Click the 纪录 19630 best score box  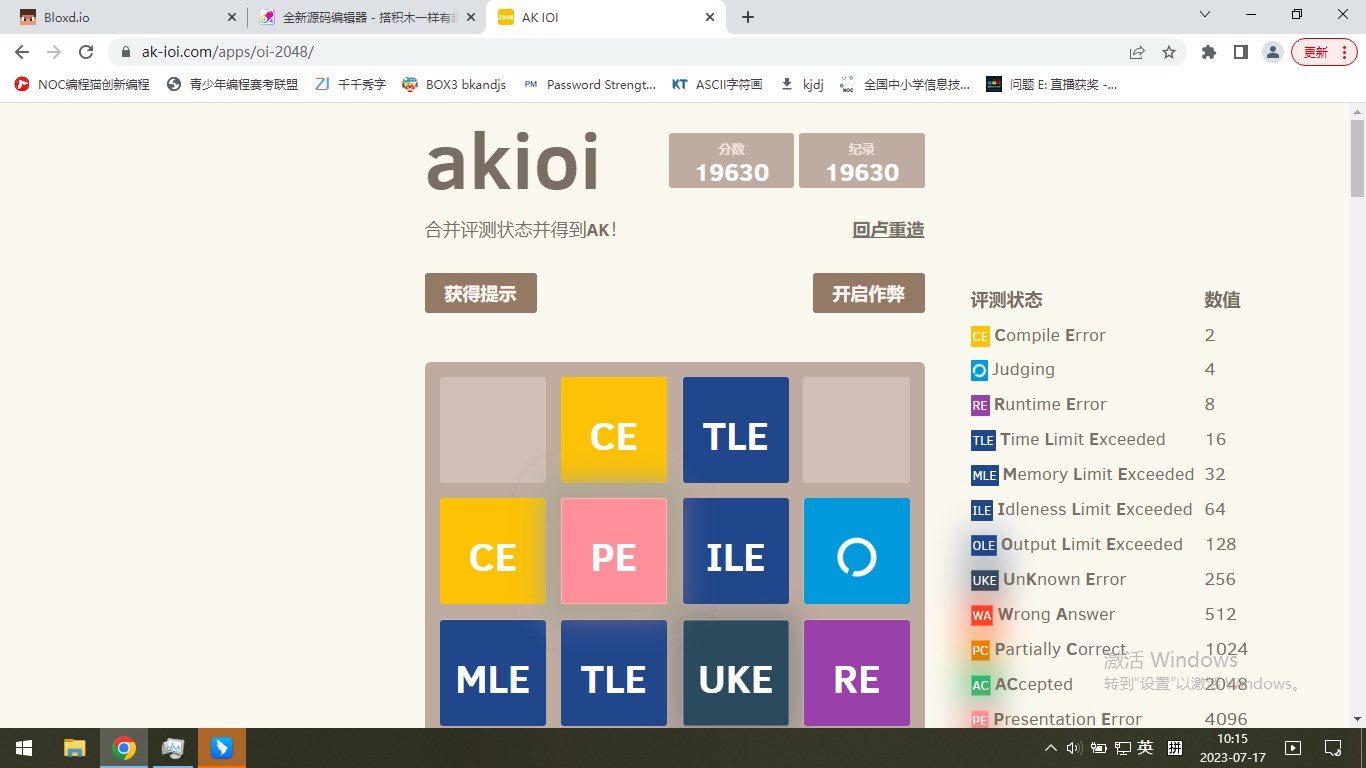pyautogui.click(x=862, y=161)
